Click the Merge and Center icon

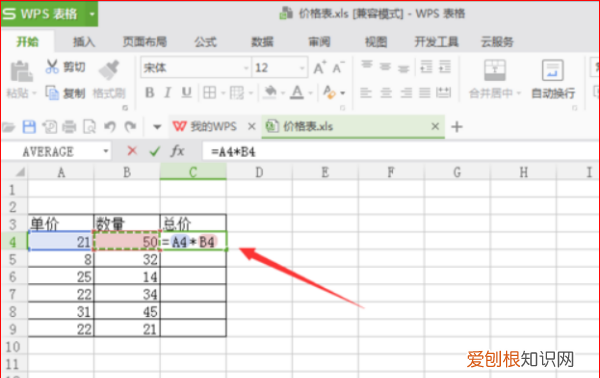click(495, 70)
